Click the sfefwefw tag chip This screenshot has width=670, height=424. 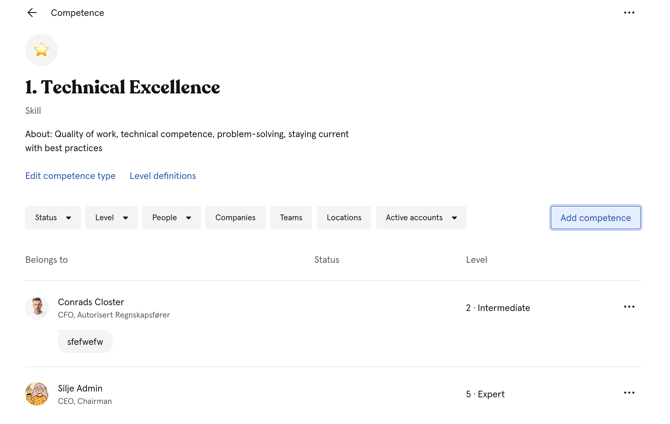click(85, 342)
